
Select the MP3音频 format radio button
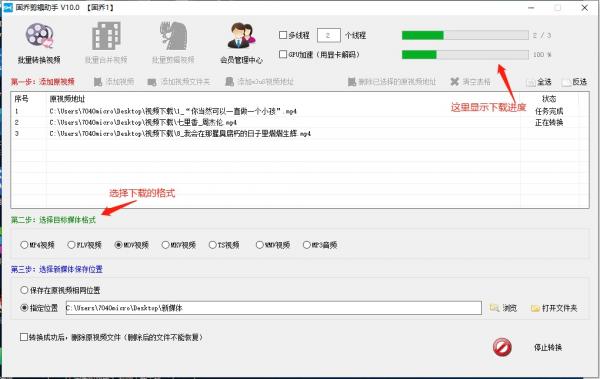coord(307,245)
